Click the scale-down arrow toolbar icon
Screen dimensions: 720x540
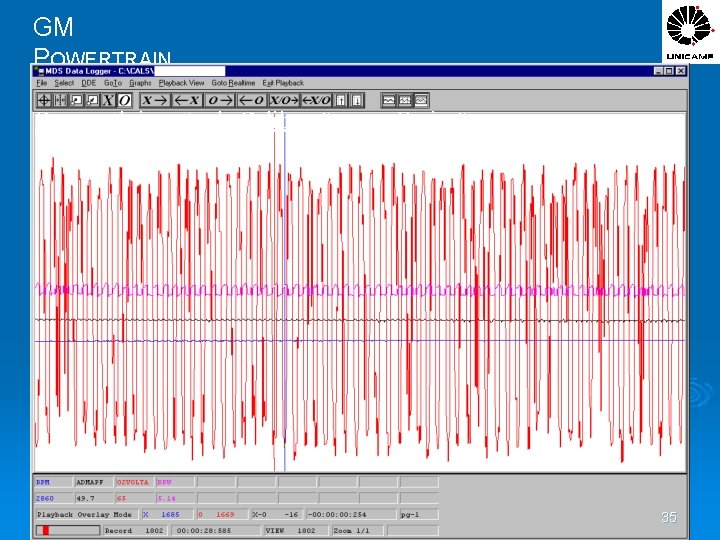click(357, 100)
